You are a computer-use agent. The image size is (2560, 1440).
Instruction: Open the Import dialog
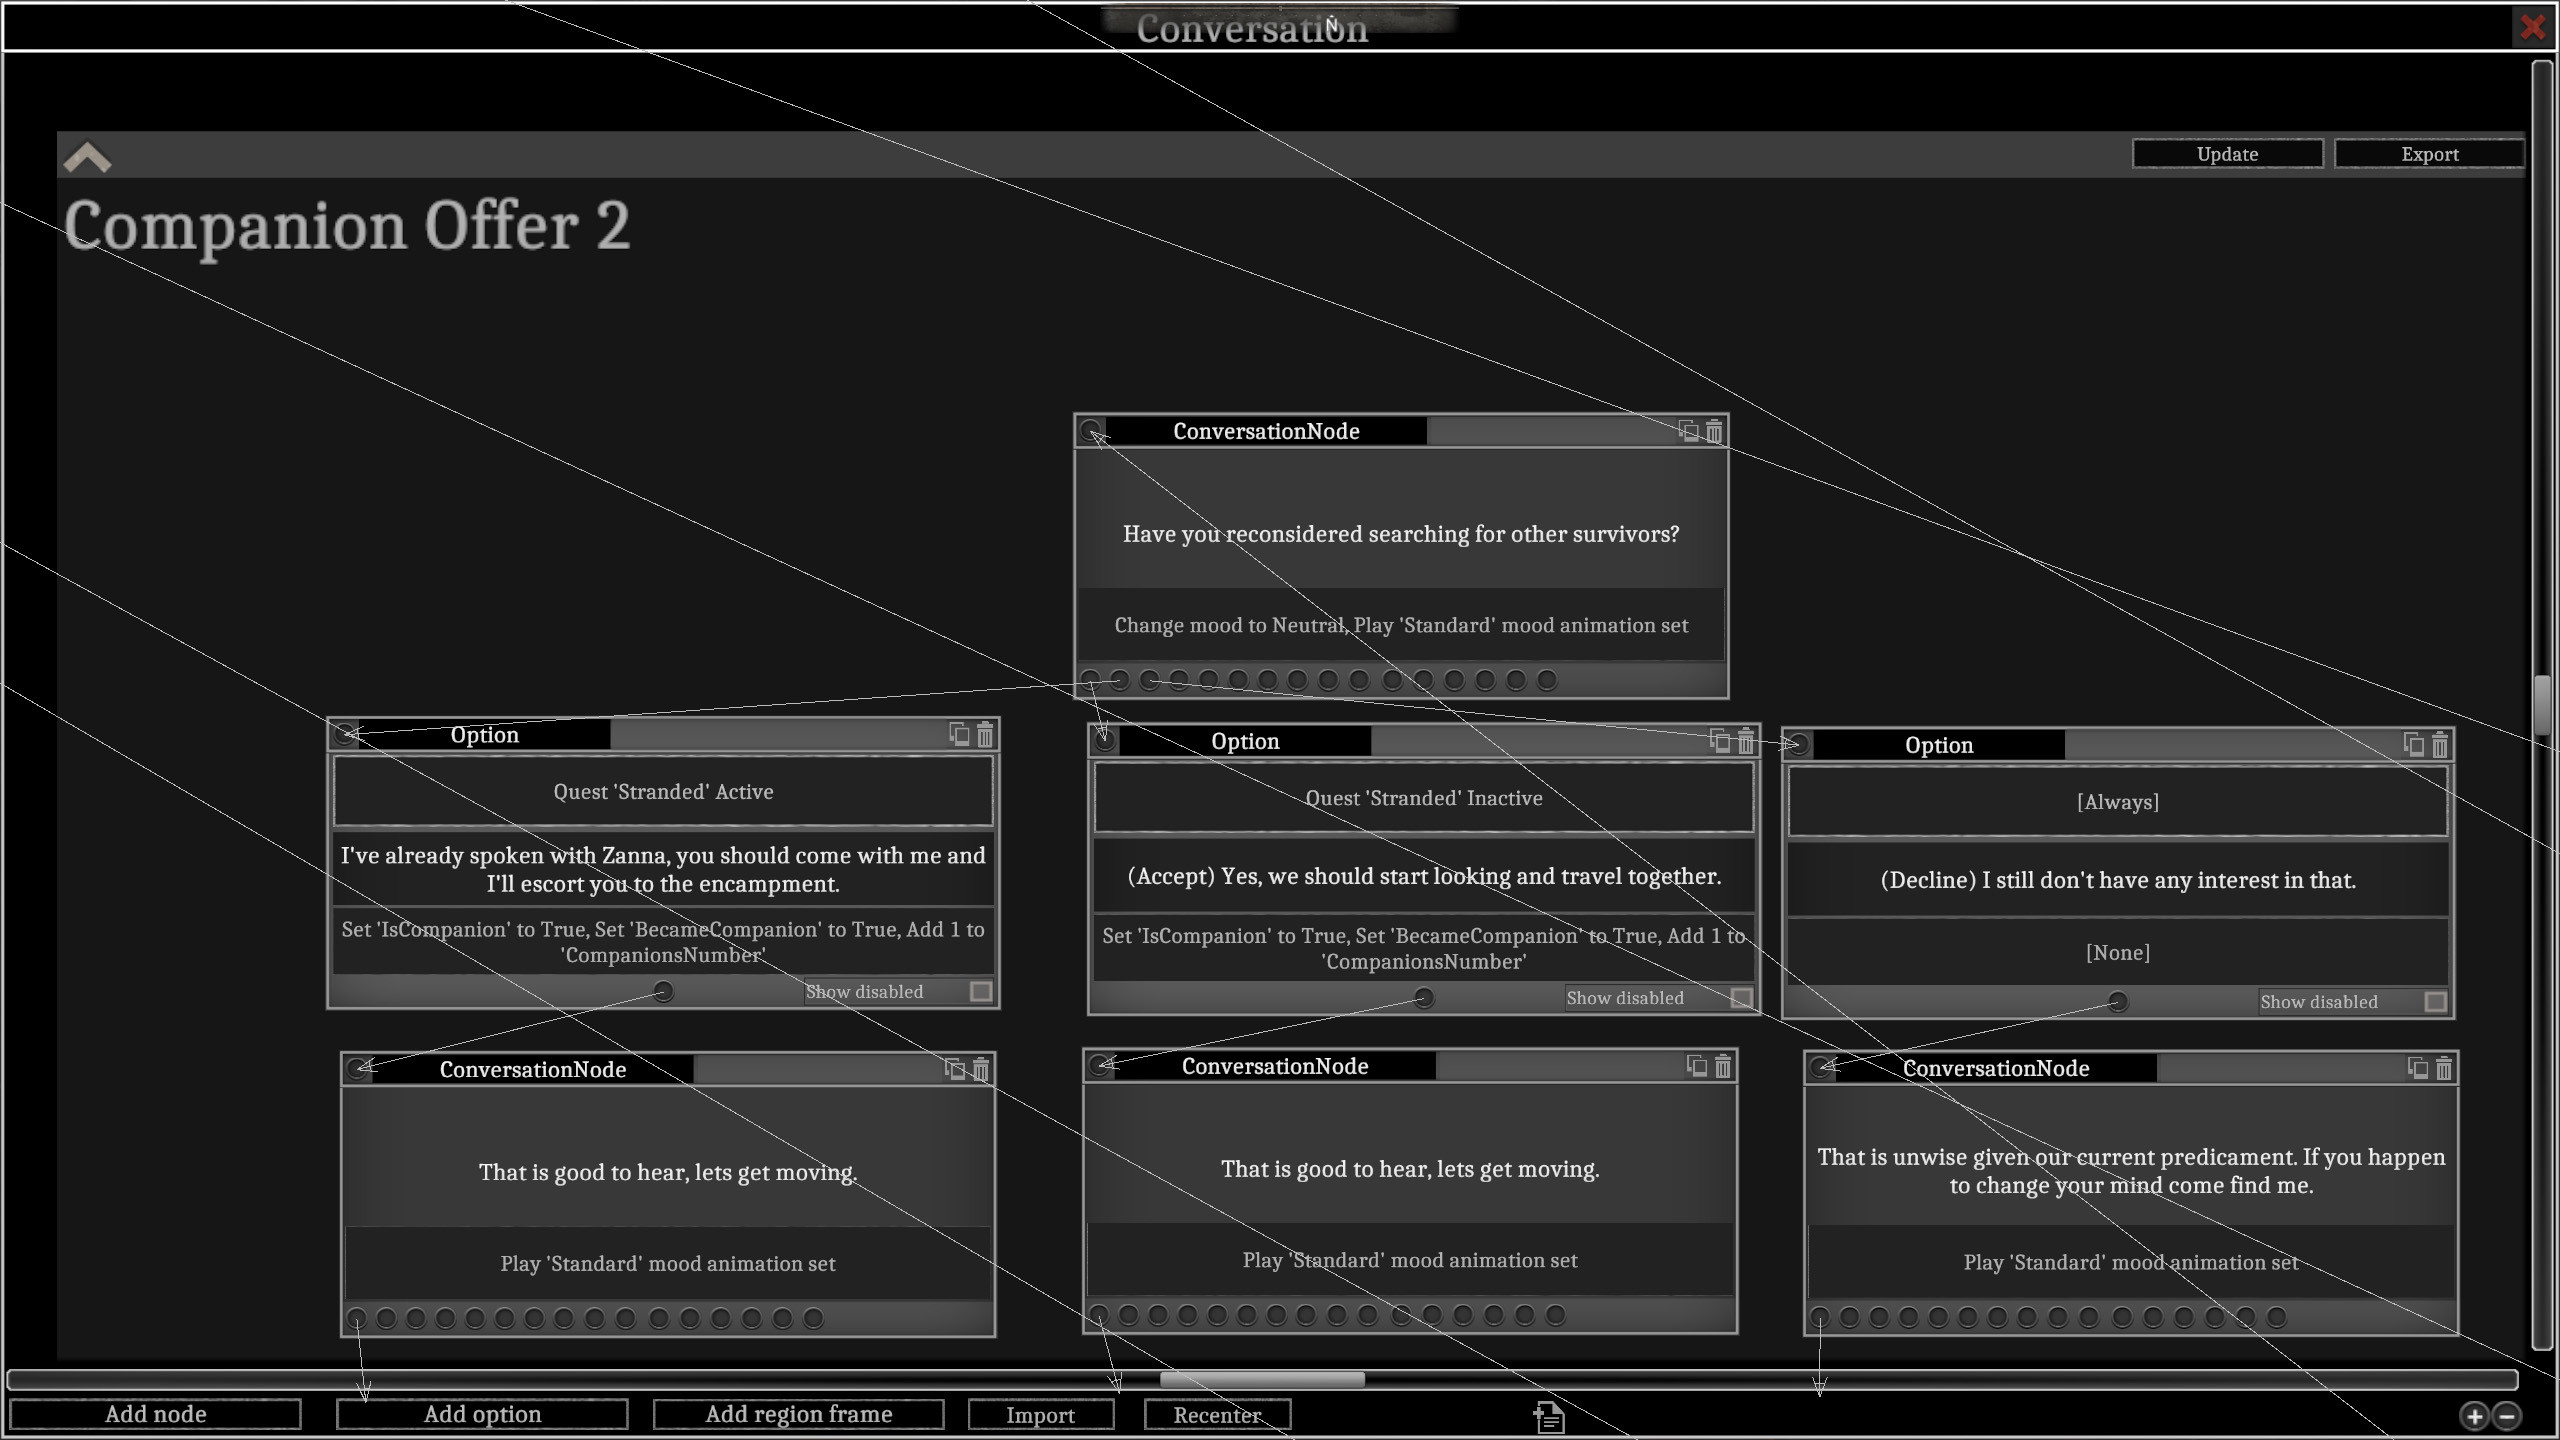click(x=1040, y=1414)
